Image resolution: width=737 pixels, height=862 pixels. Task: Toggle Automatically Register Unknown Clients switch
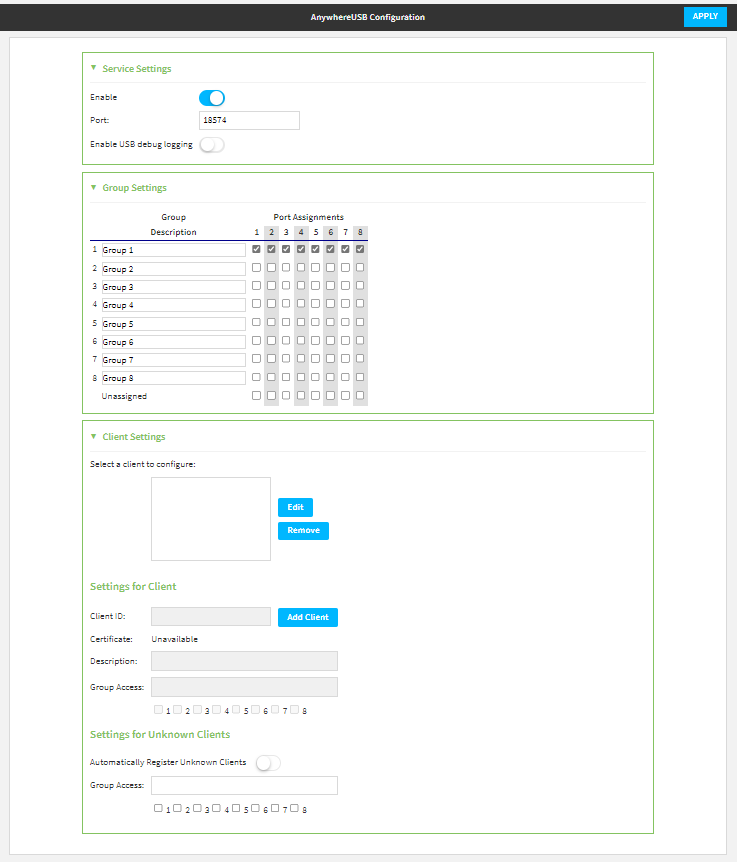(x=268, y=763)
